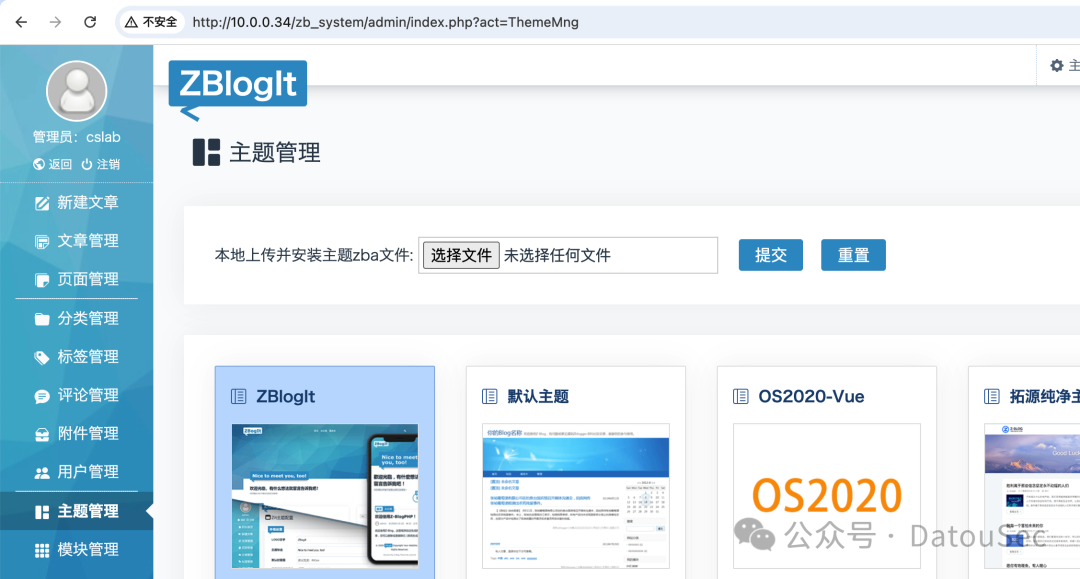
Task: Click the icon beside 拓源纯净 theme title
Action: (x=992, y=397)
